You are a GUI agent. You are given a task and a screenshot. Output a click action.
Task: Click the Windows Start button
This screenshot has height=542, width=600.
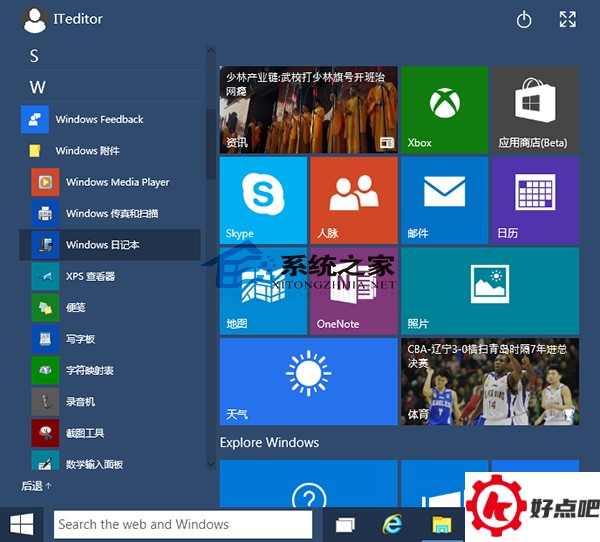[x=21, y=524]
